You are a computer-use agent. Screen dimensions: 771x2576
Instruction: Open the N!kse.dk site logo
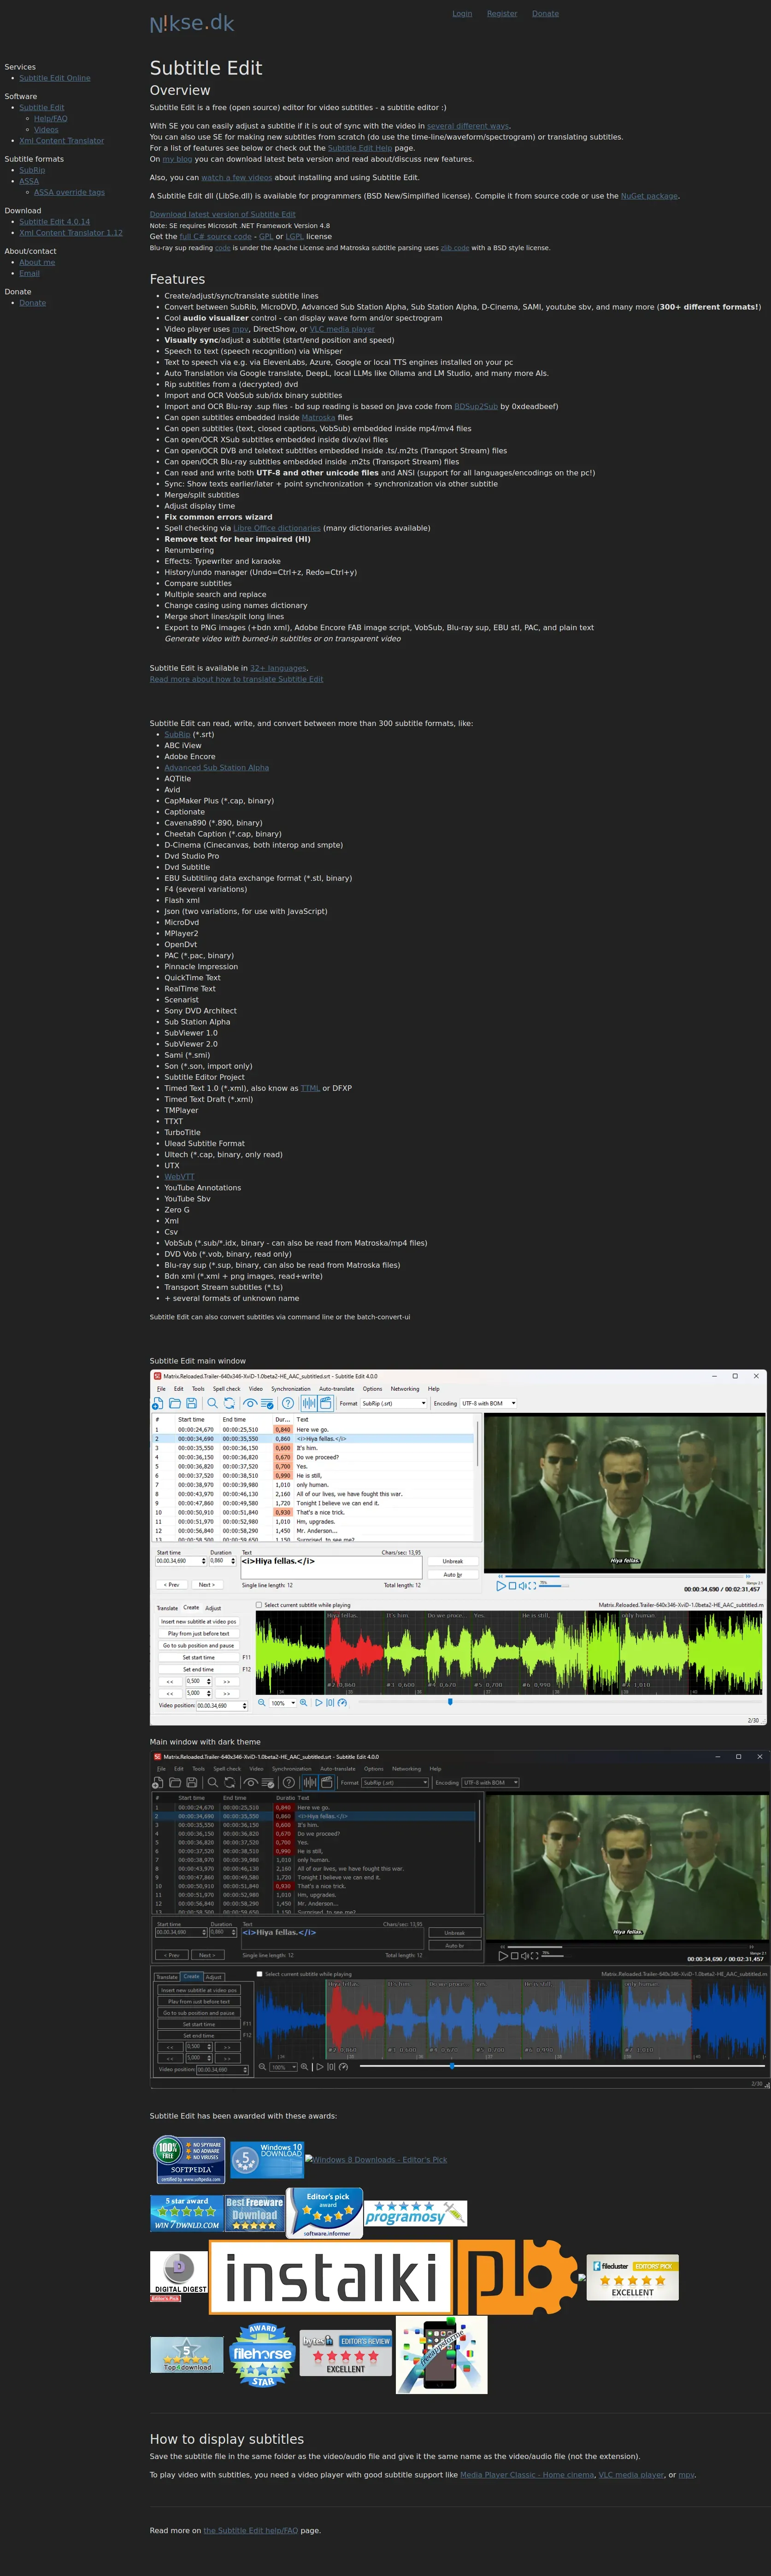[x=192, y=23]
